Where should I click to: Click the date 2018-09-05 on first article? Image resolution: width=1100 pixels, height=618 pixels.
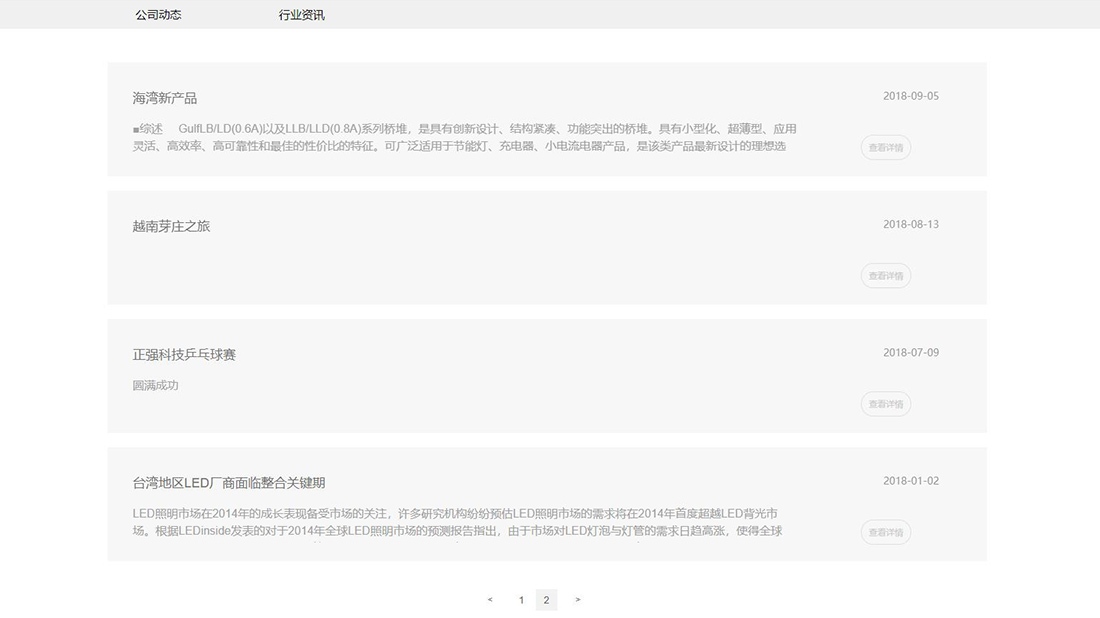pos(910,96)
